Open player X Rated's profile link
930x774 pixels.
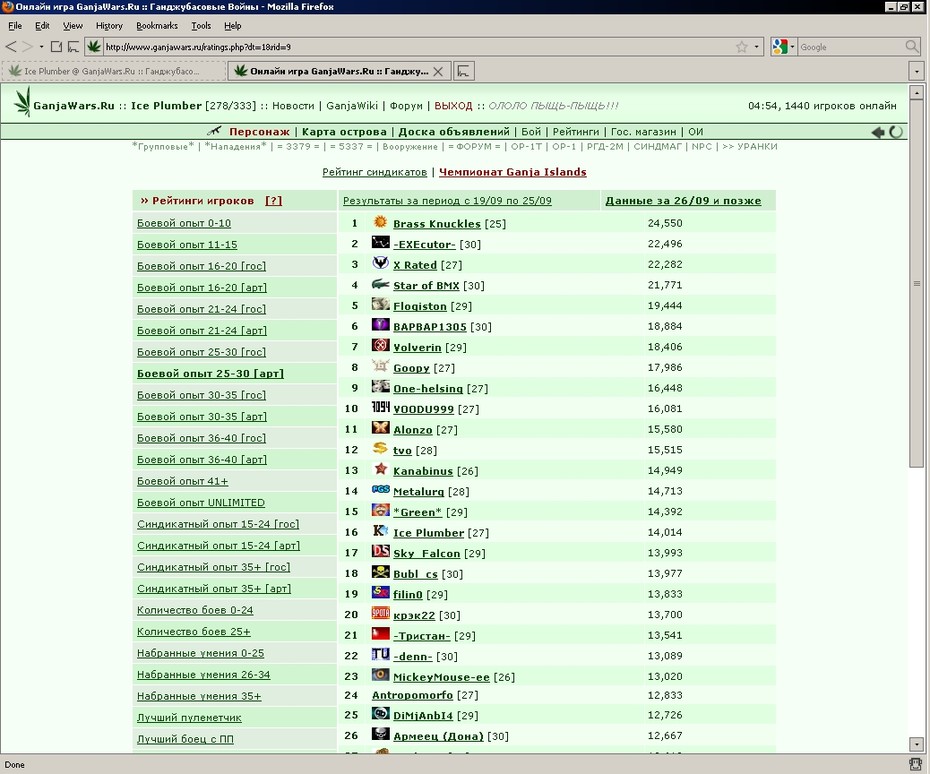click(x=415, y=265)
